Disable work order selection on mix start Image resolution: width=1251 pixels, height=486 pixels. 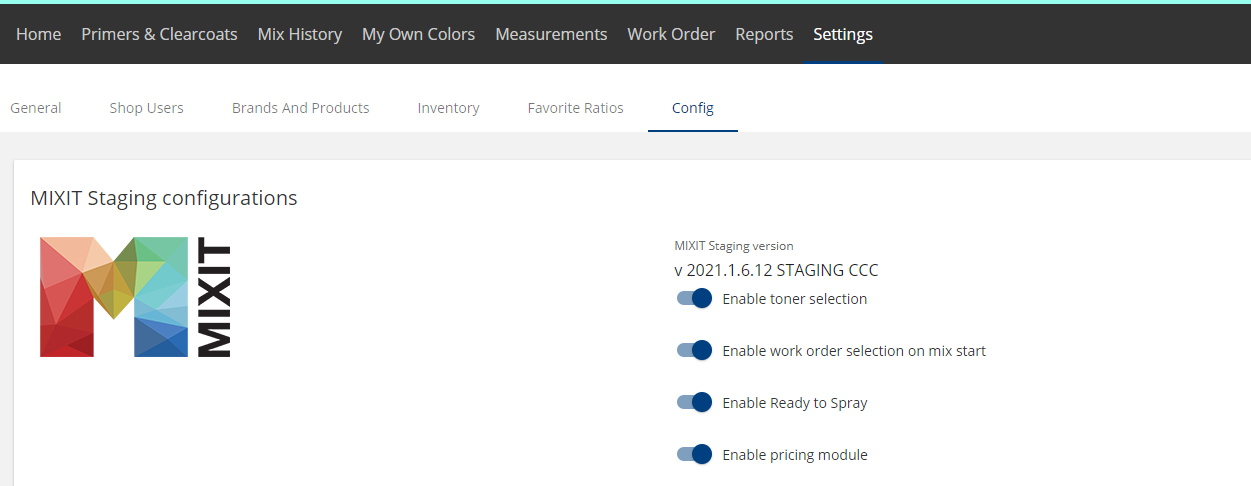click(694, 350)
